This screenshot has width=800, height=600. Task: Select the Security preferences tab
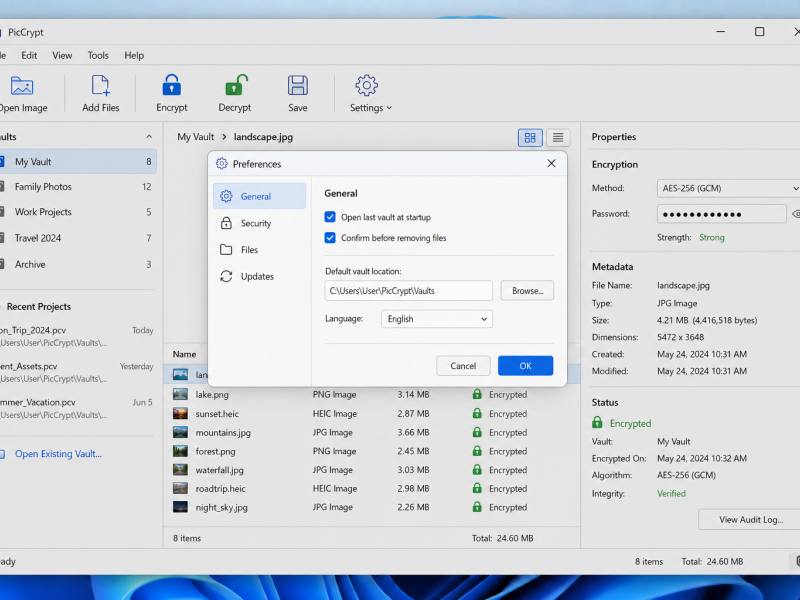click(259, 223)
